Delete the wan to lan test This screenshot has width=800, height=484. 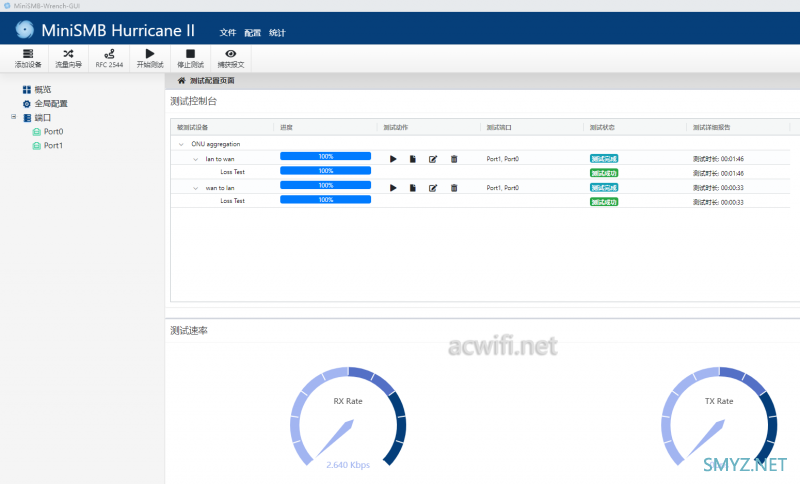(454, 188)
